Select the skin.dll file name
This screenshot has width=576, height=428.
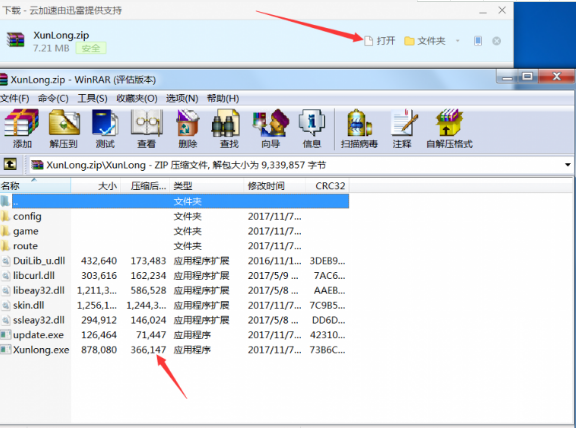(x=28, y=305)
